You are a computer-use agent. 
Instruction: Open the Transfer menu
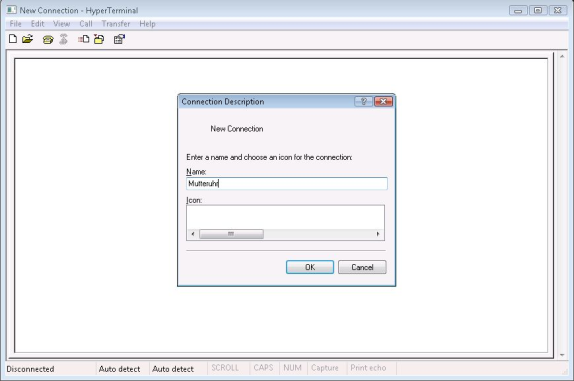[x=116, y=24]
